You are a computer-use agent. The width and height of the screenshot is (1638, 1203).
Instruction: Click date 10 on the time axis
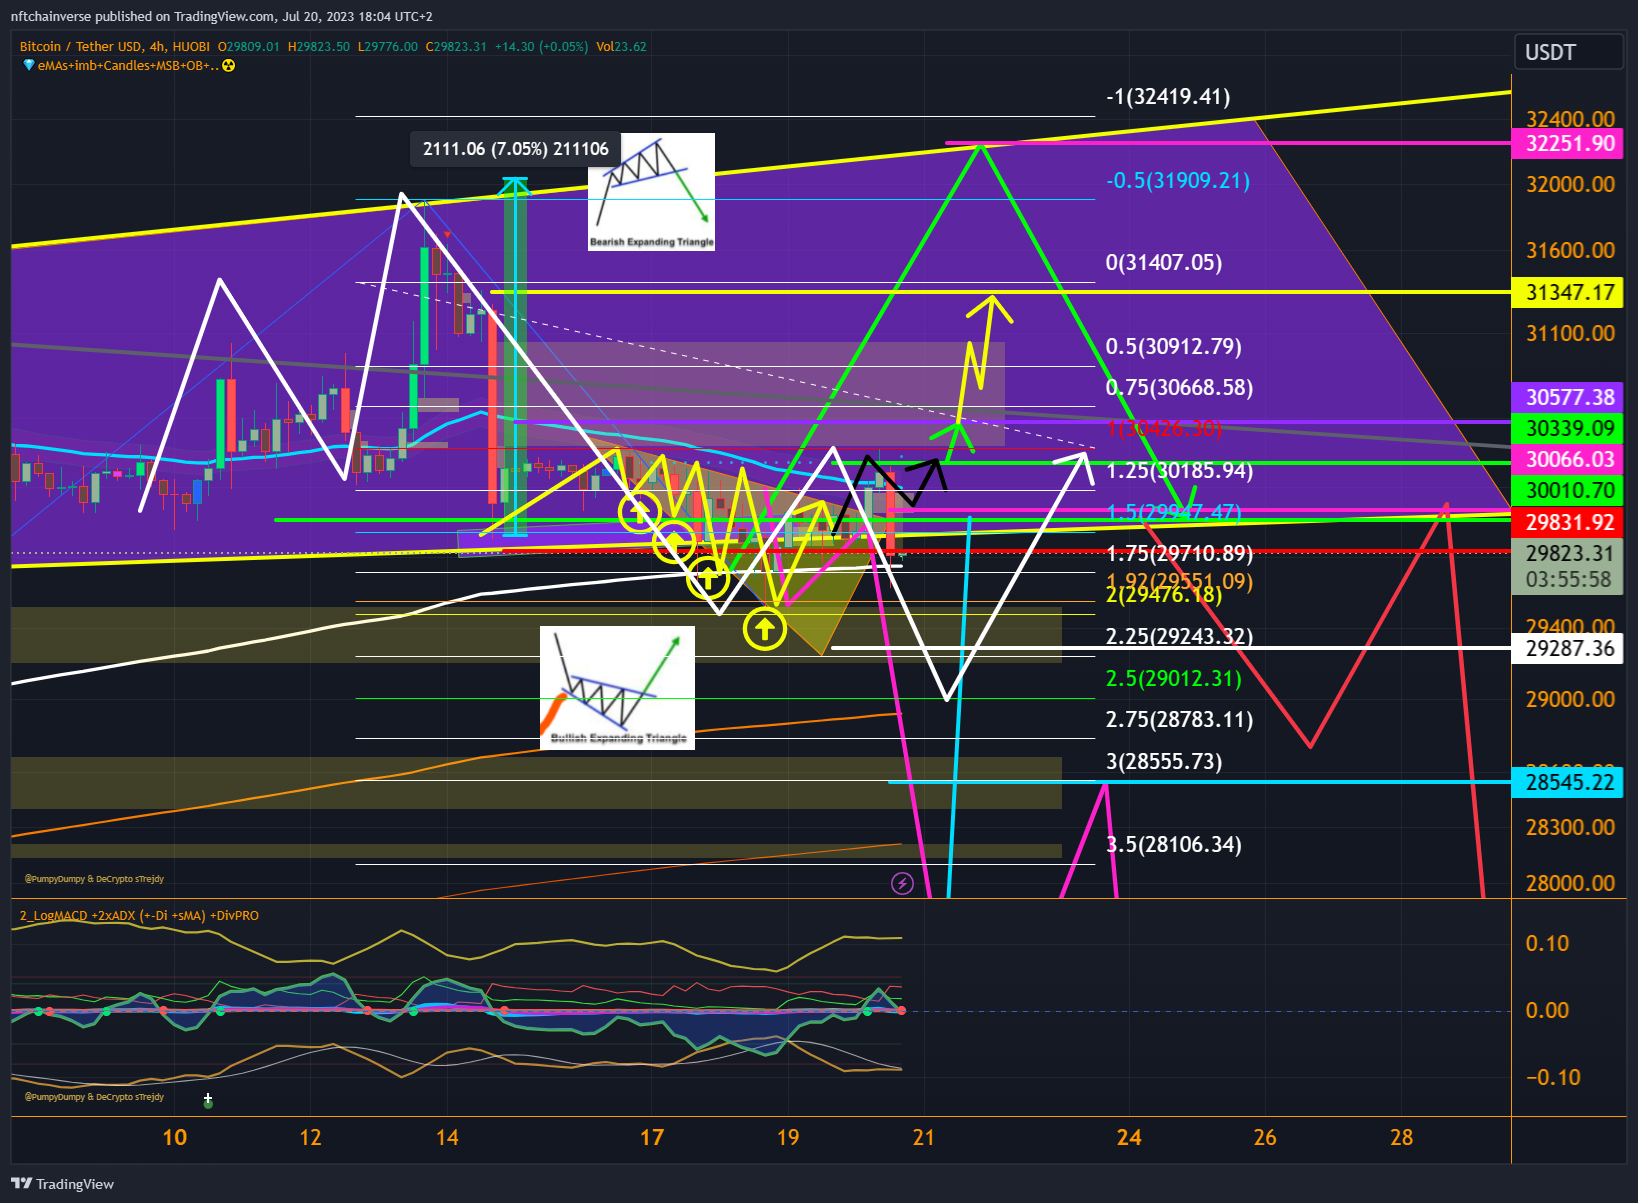[x=175, y=1137]
